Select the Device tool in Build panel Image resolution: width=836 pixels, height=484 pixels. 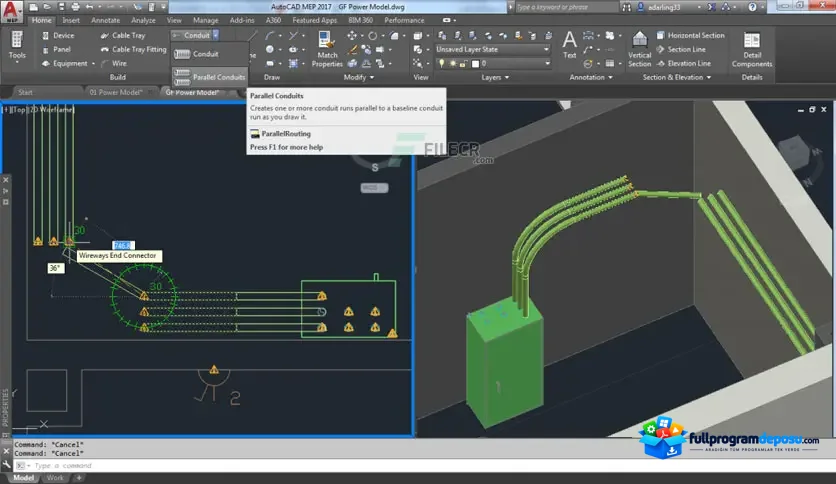(x=58, y=35)
